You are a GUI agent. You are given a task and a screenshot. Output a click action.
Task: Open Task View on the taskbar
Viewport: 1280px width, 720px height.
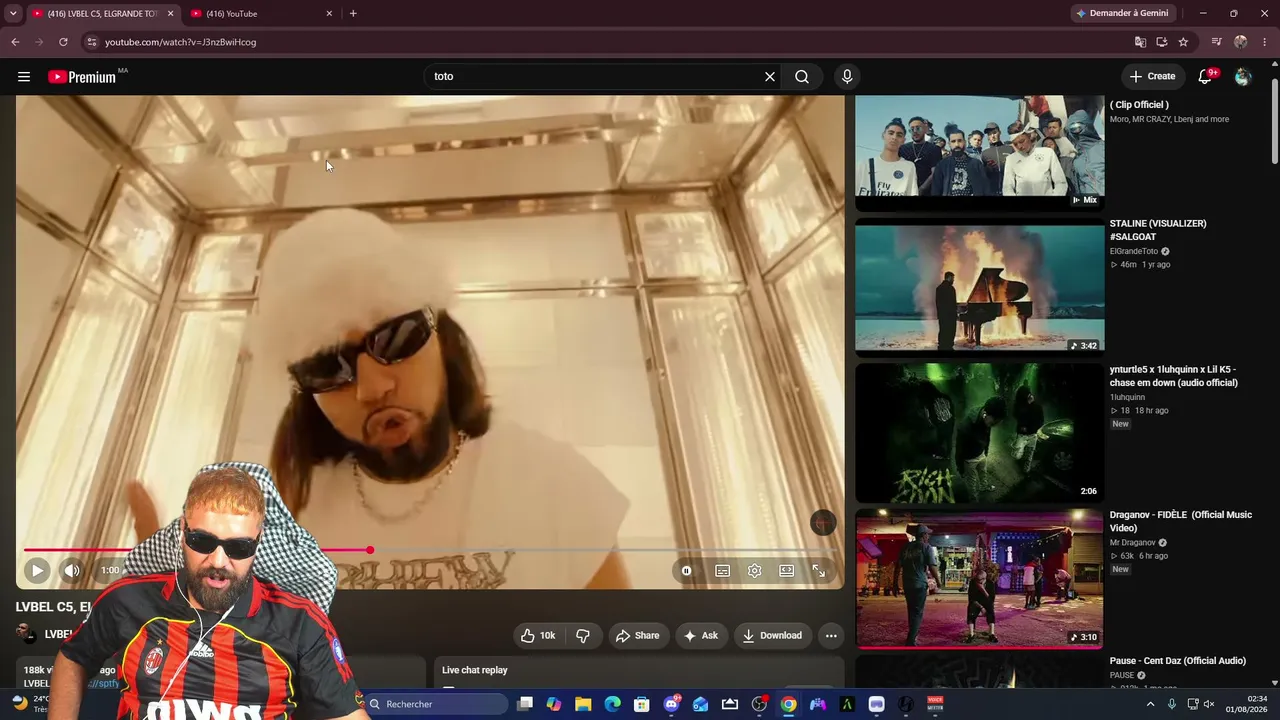pyautogui.click(x=525, y=704)
